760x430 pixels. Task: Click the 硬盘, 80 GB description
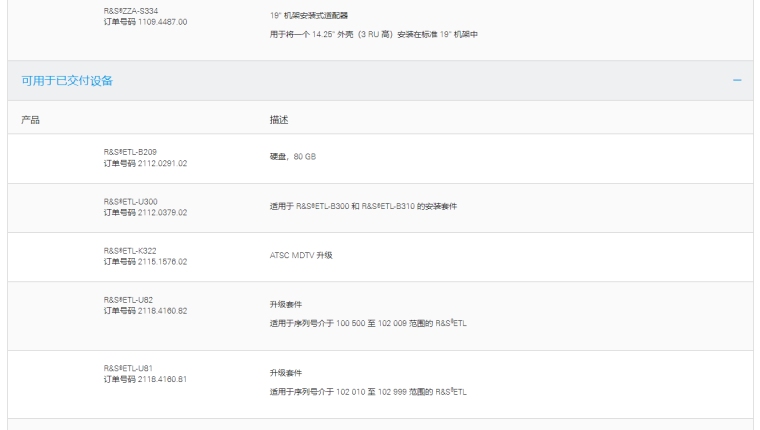coord(292,157)
